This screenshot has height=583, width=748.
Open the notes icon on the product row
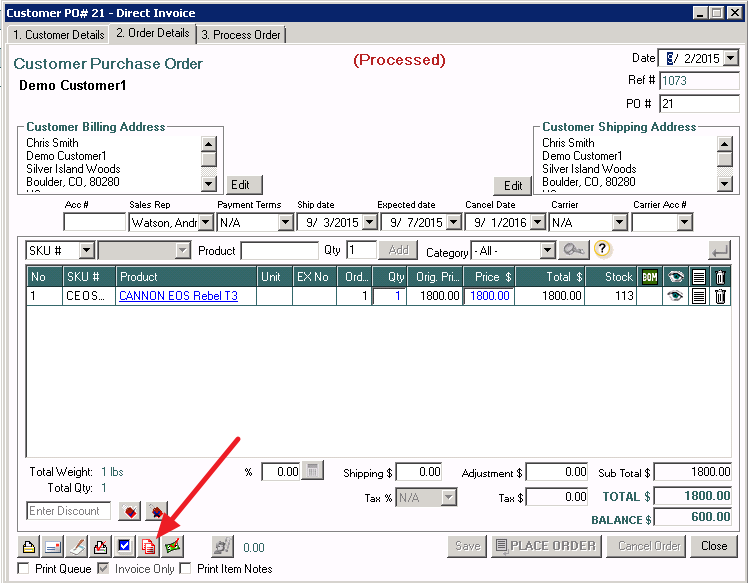click(699, 296)
